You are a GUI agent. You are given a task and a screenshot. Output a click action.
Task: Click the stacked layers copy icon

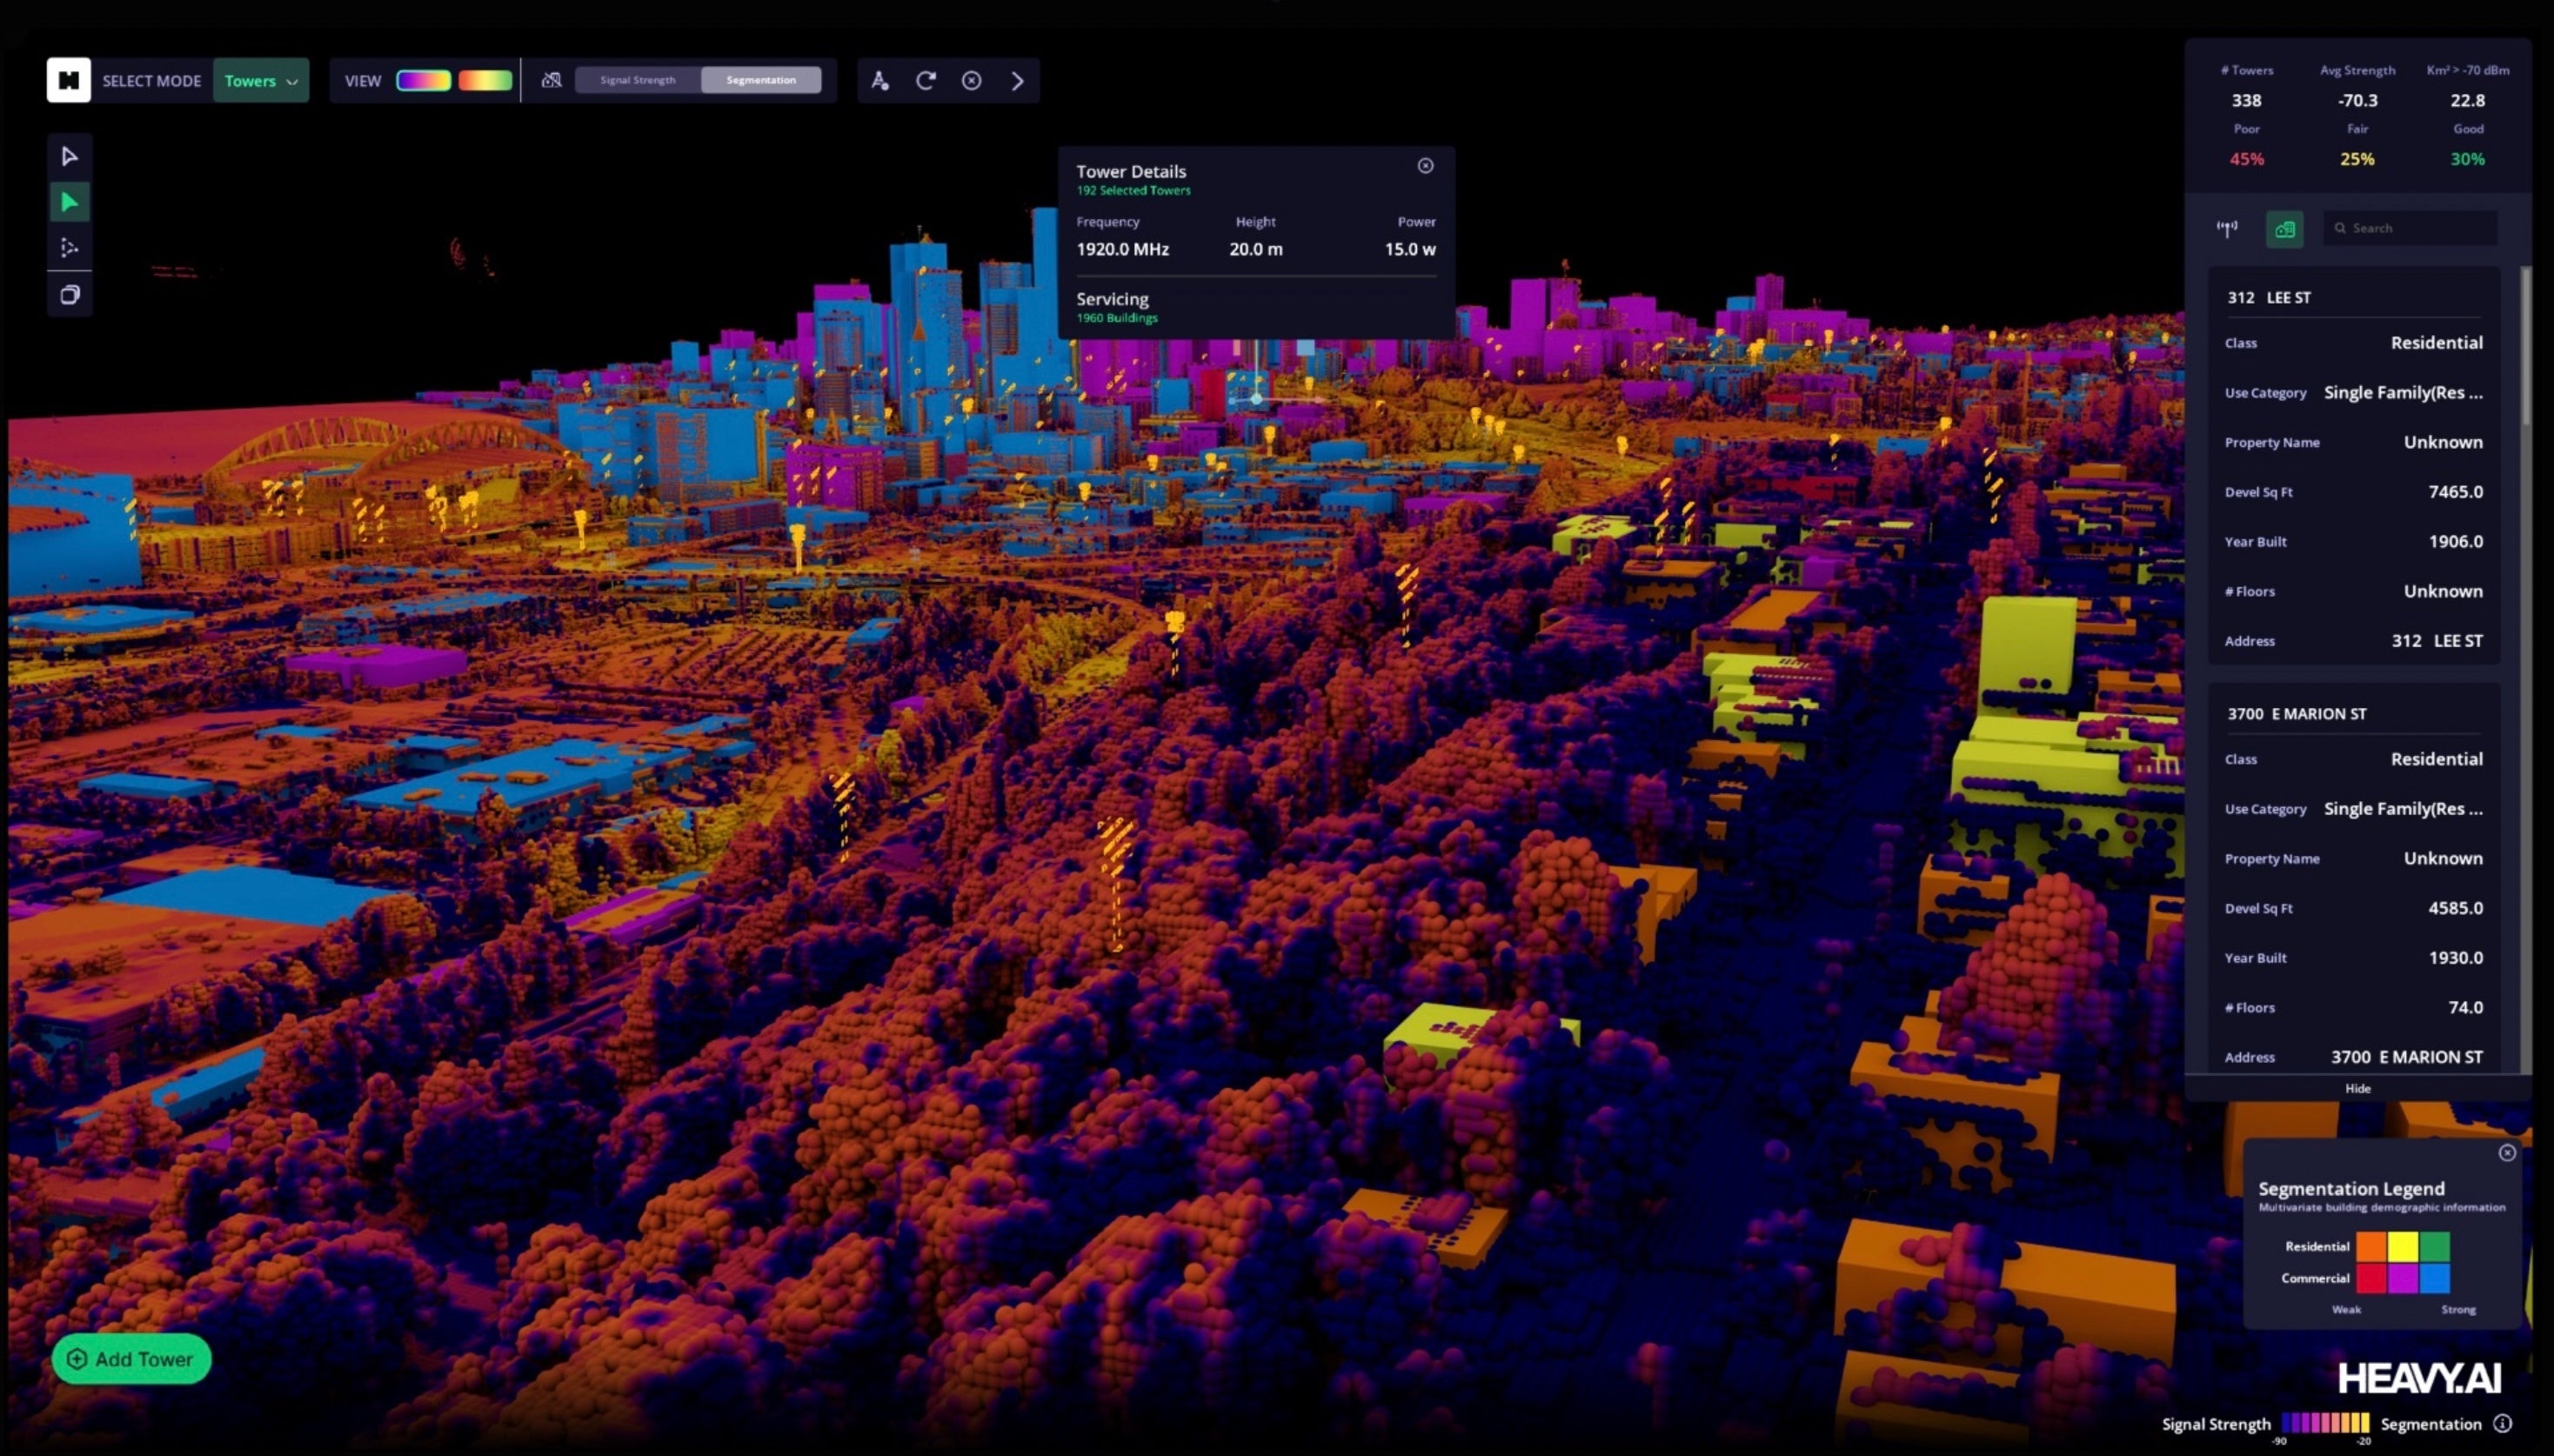click(69, 294)
